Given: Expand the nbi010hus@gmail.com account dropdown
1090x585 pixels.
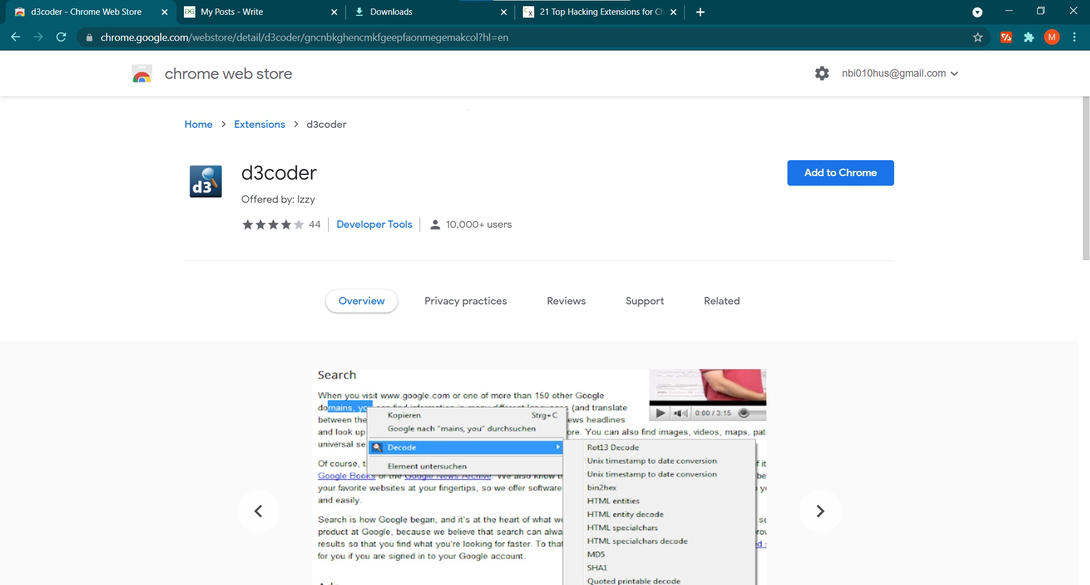Looking at the screenshot, I should coord(900,73).
